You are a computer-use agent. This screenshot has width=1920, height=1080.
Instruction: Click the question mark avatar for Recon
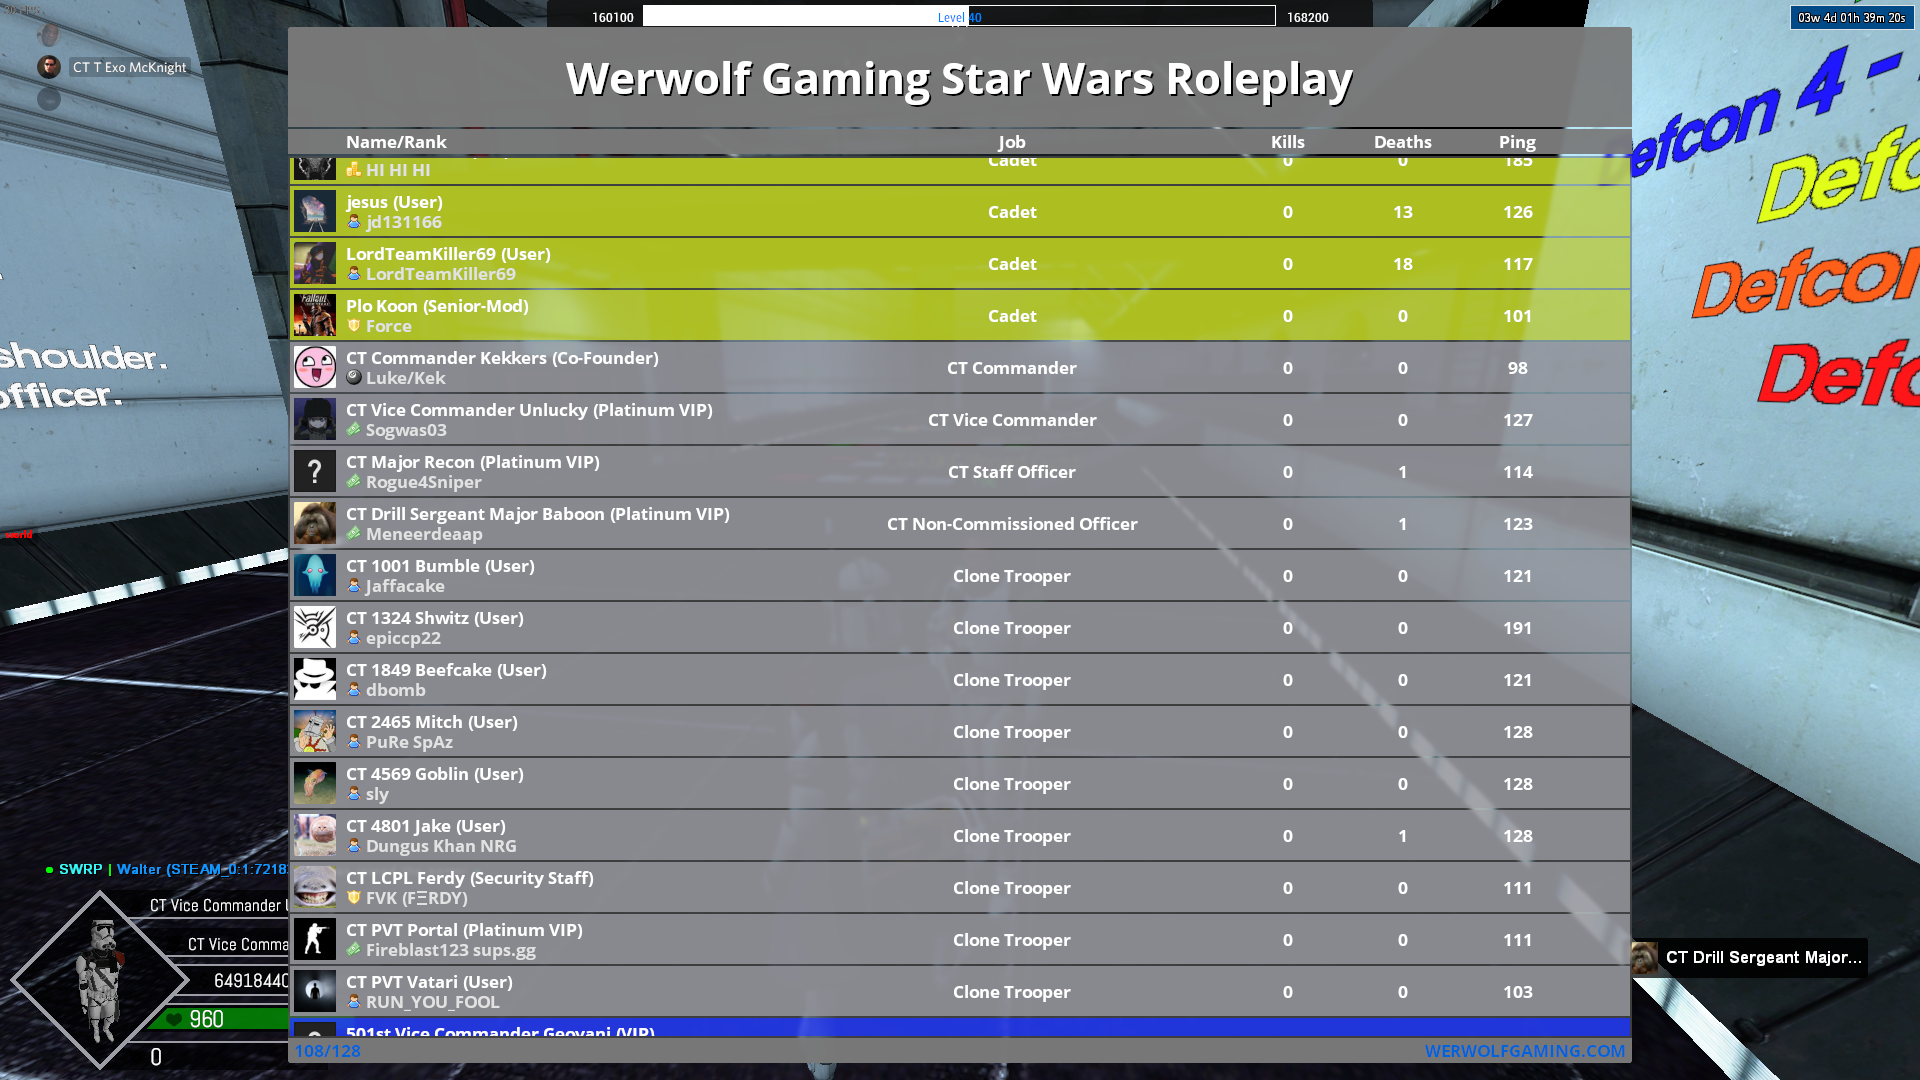[314, 471]
